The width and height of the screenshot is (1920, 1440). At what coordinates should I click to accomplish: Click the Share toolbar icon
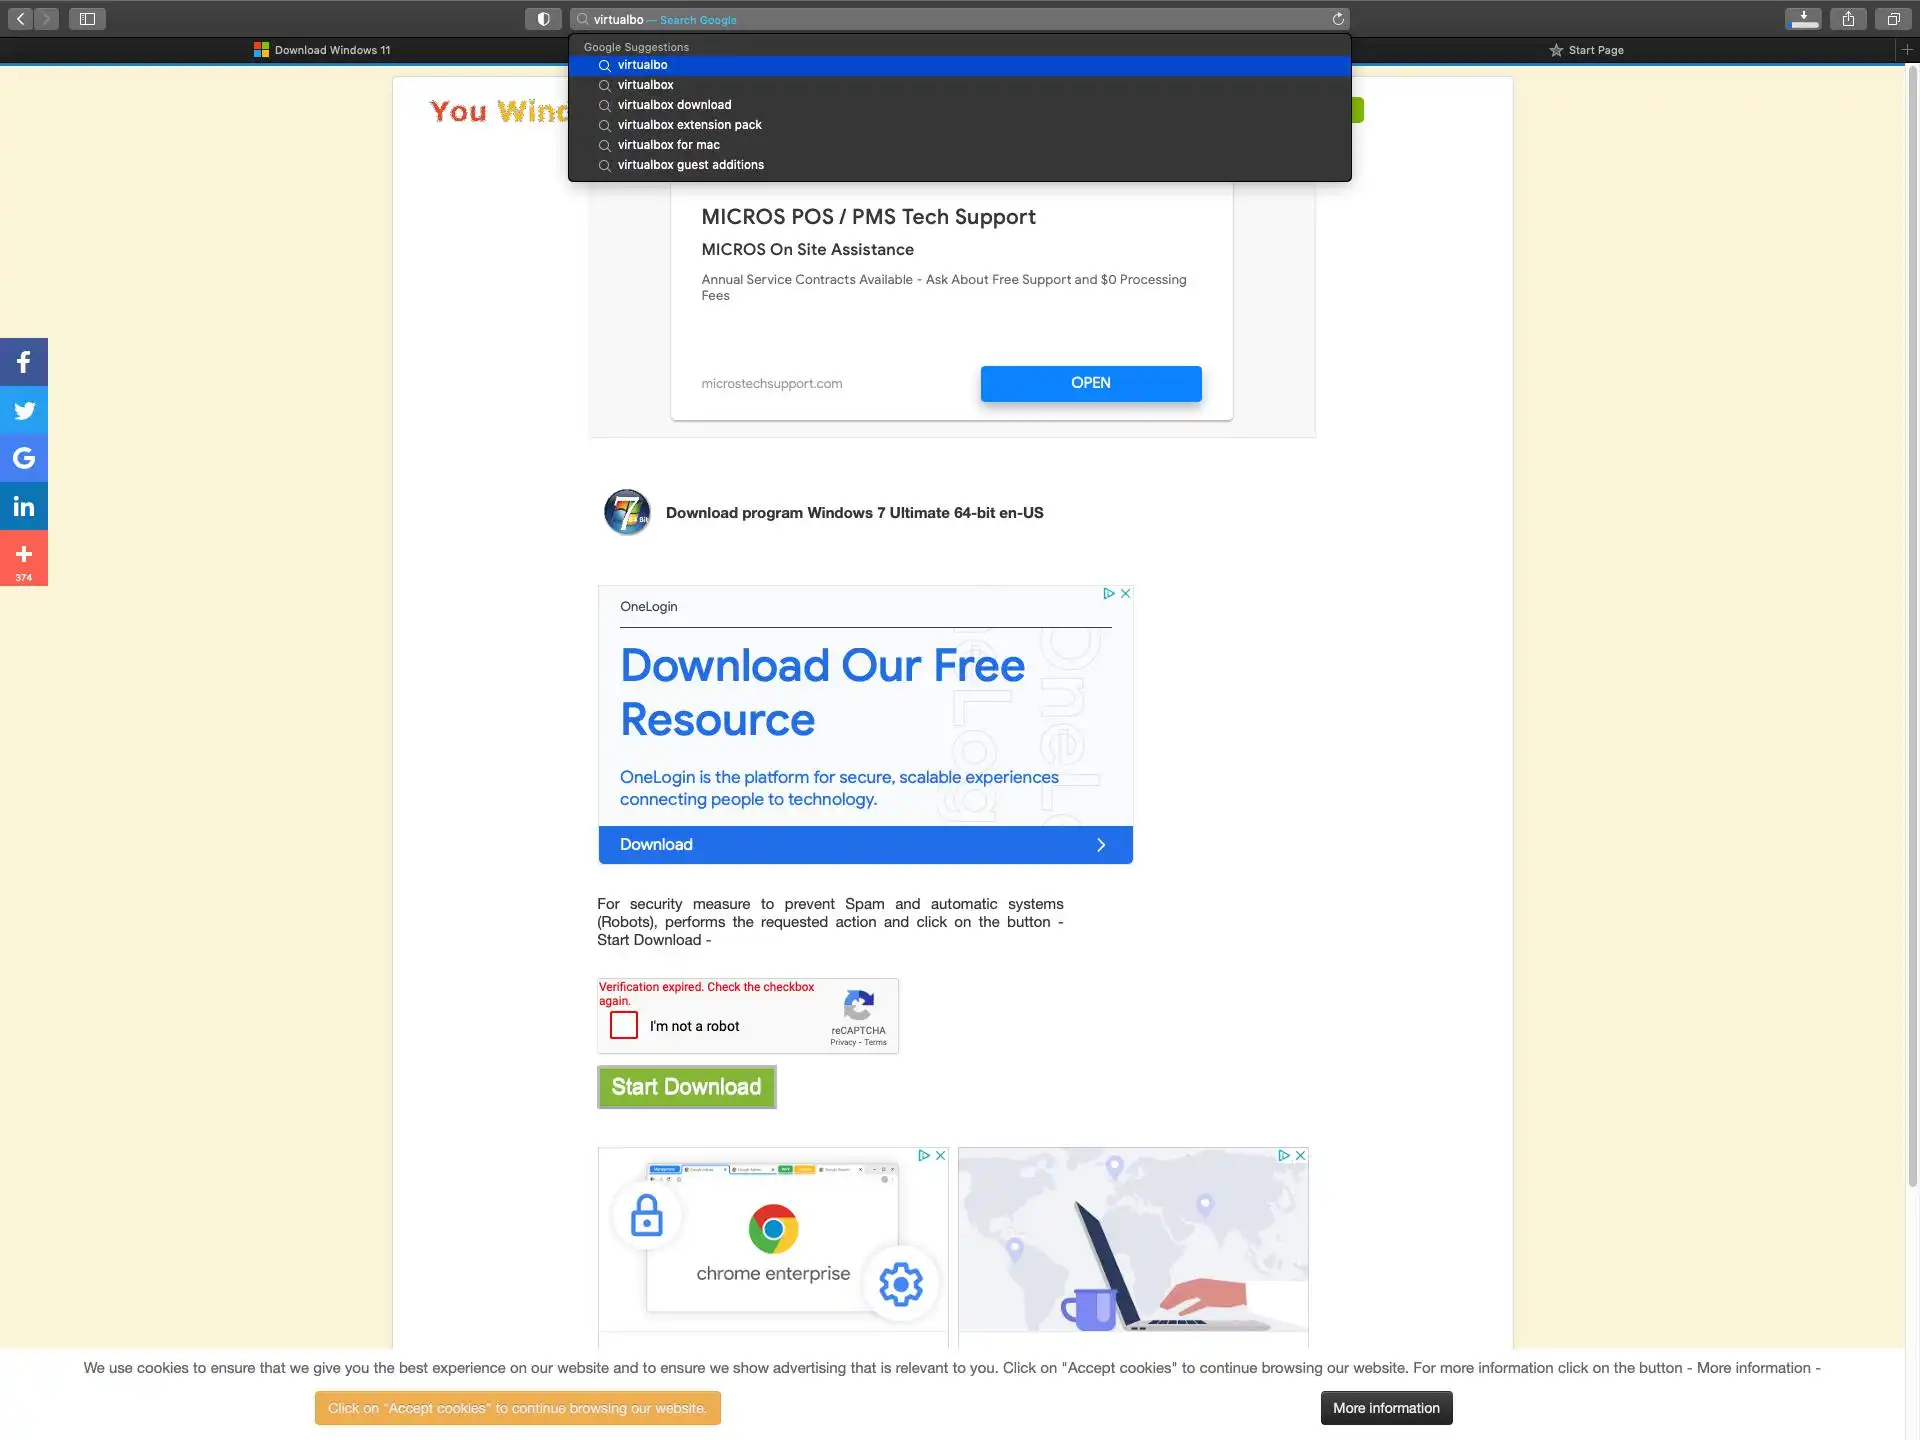point(1848,19)
